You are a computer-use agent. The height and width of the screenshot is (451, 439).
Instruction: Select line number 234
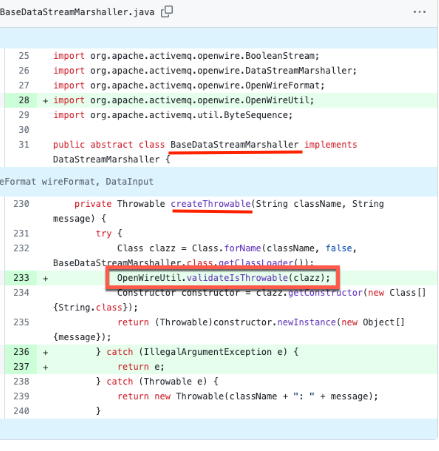pyautogui.click(x=21, y=293)
